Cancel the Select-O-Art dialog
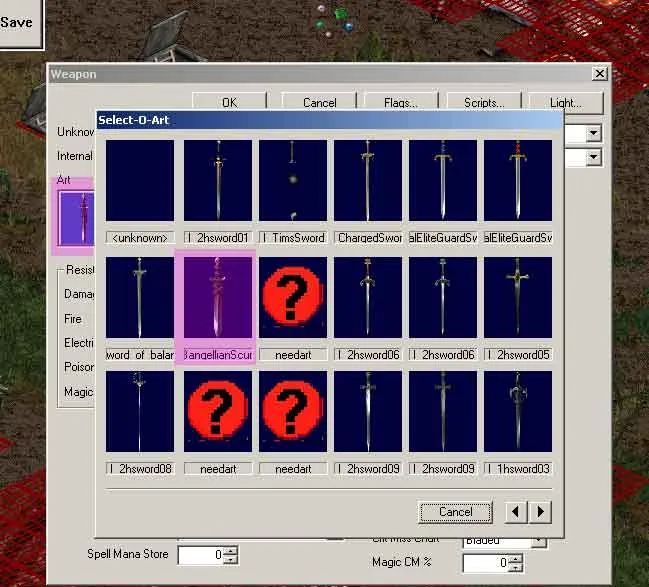This screenshot has height=587, width=649. [x=455, y=512]
